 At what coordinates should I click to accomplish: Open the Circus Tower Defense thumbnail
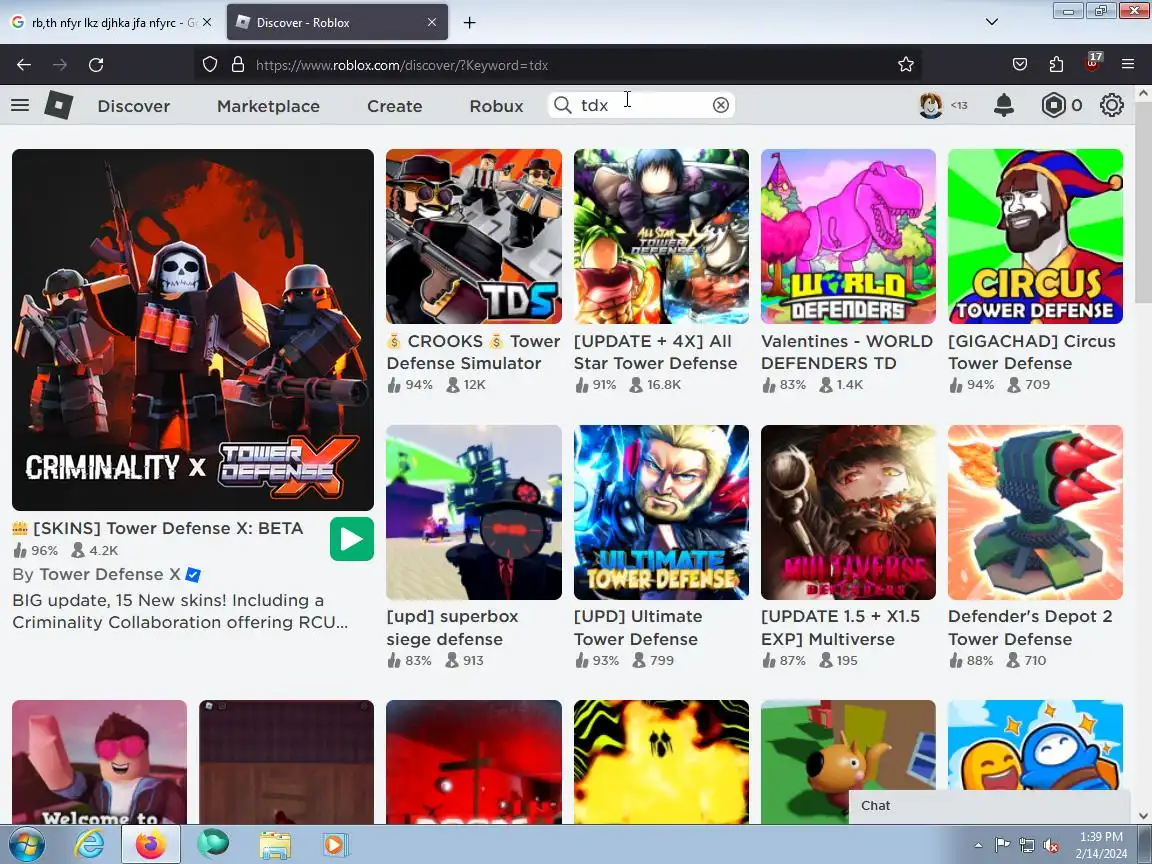pyautogui.click(x=1035, y=237)
